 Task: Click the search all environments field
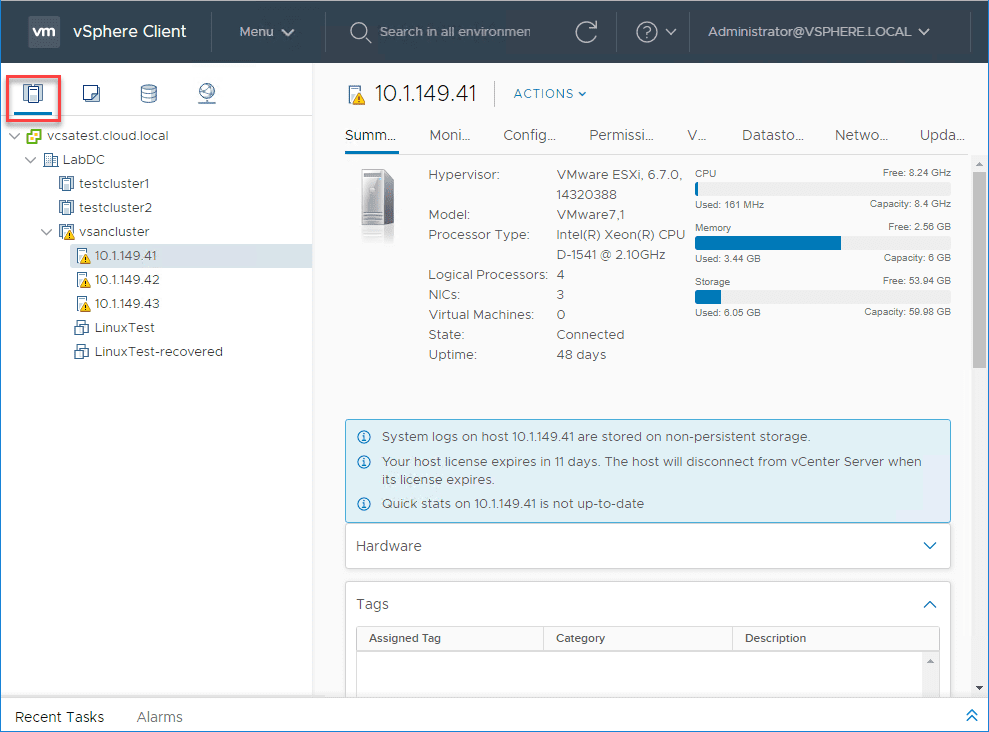(454, 32)
